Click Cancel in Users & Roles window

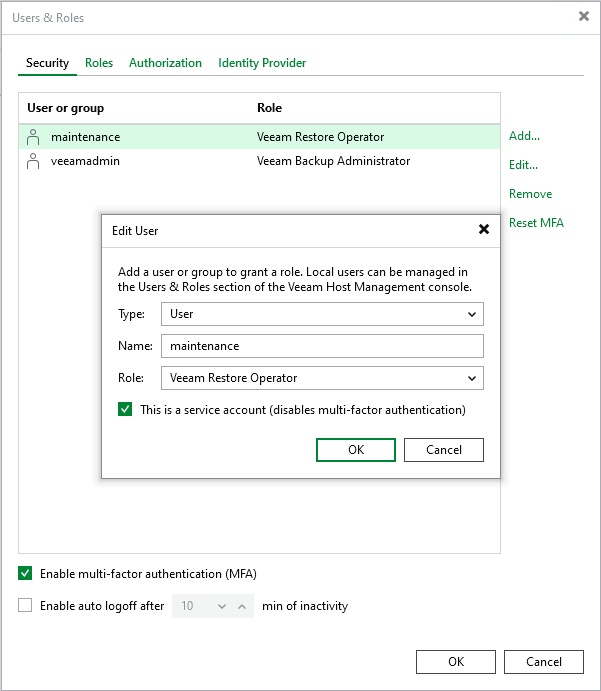544,662
